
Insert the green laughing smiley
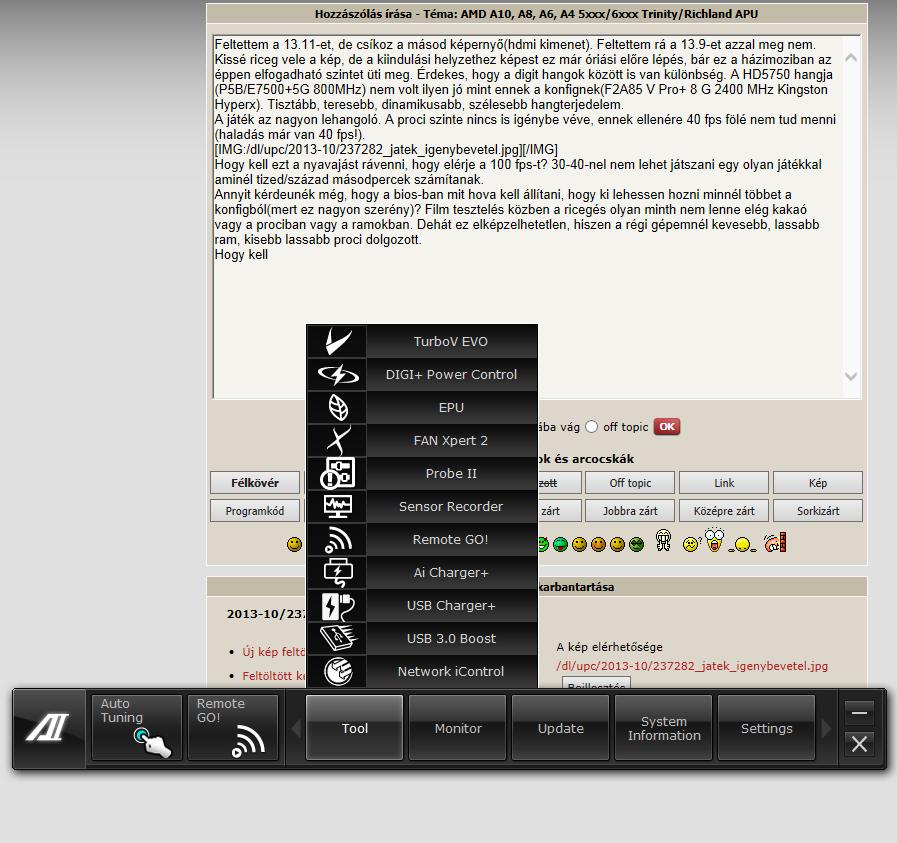(x=560, y=544)
